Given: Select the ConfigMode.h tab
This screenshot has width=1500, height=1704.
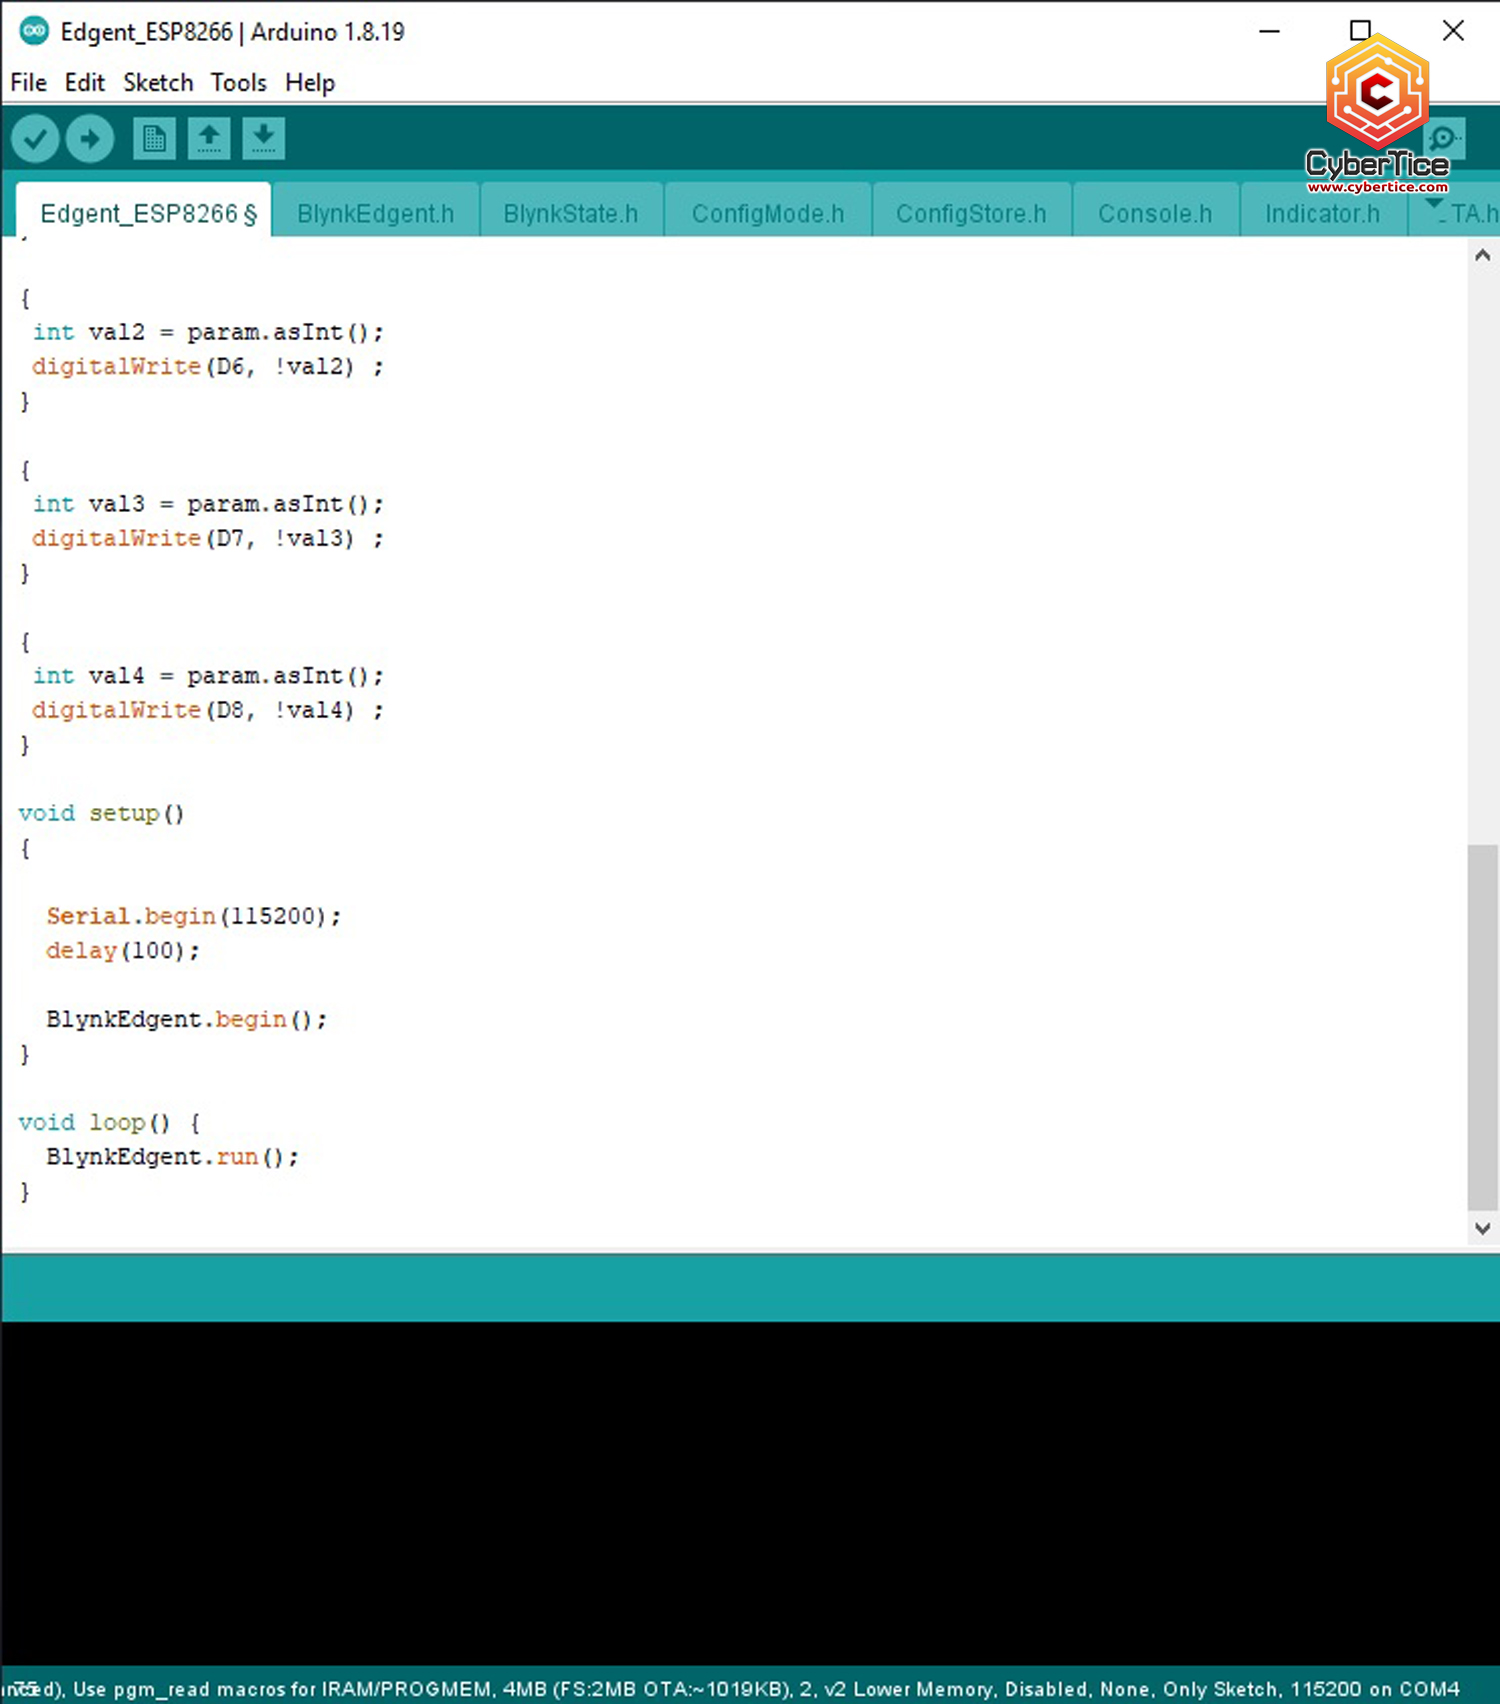Looking at the screenshot, I should (767, 214).
